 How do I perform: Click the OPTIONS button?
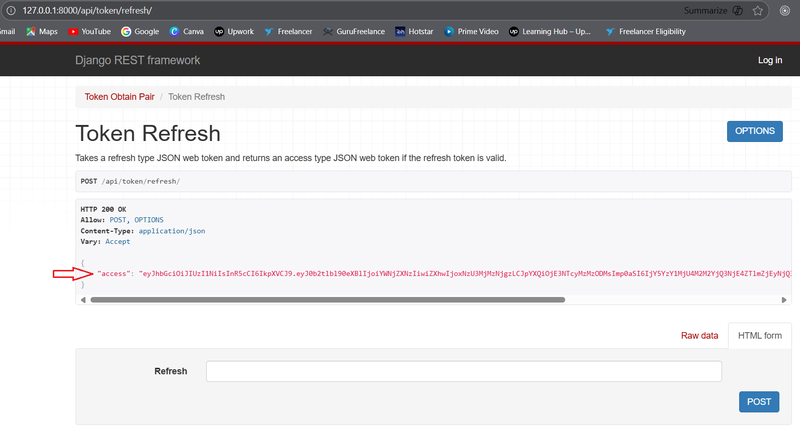(755, 131)
